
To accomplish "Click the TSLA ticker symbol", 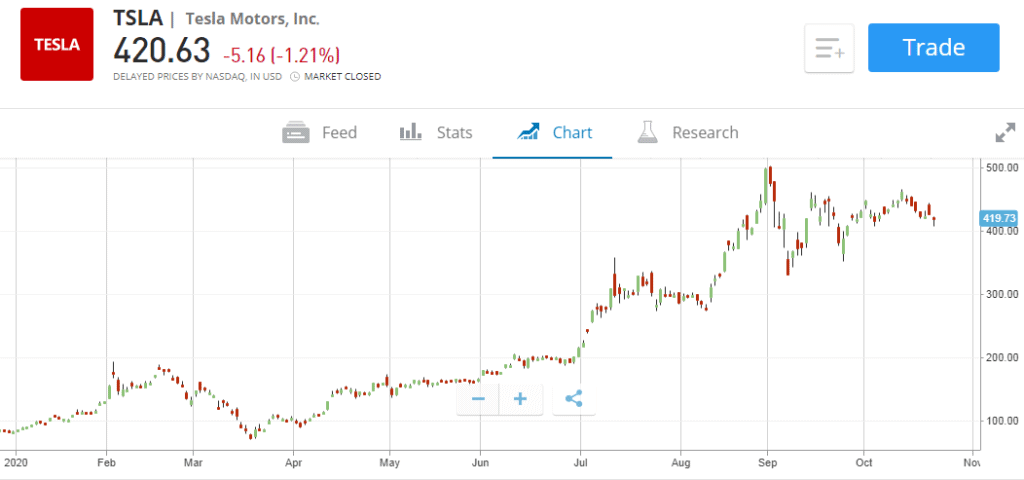I will point(138,18).
